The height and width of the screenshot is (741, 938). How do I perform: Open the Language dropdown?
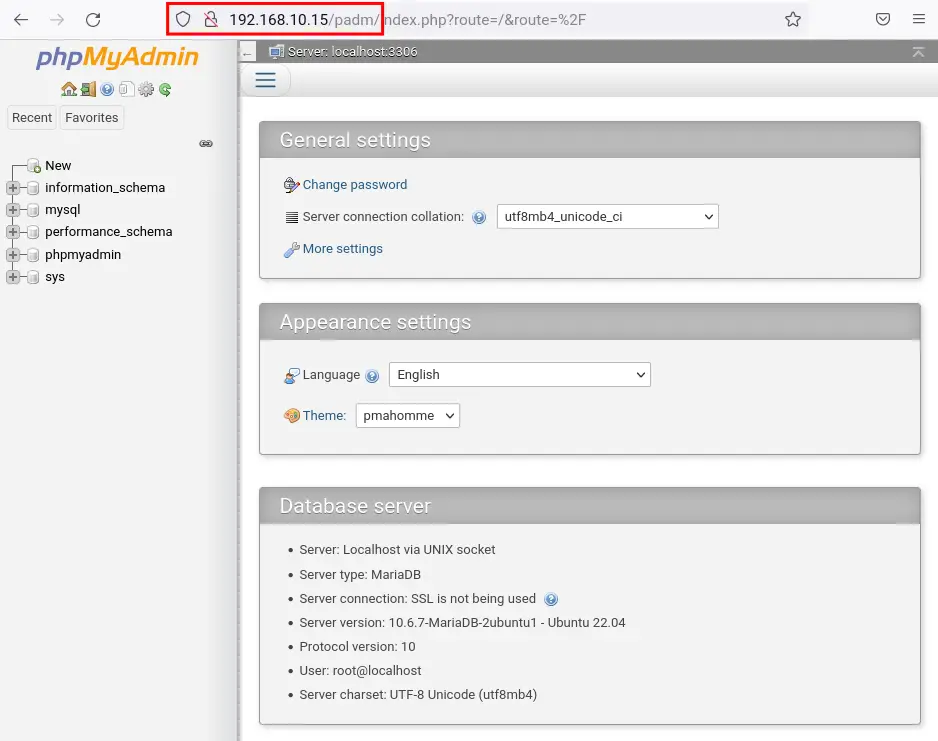tap(519, 374)
